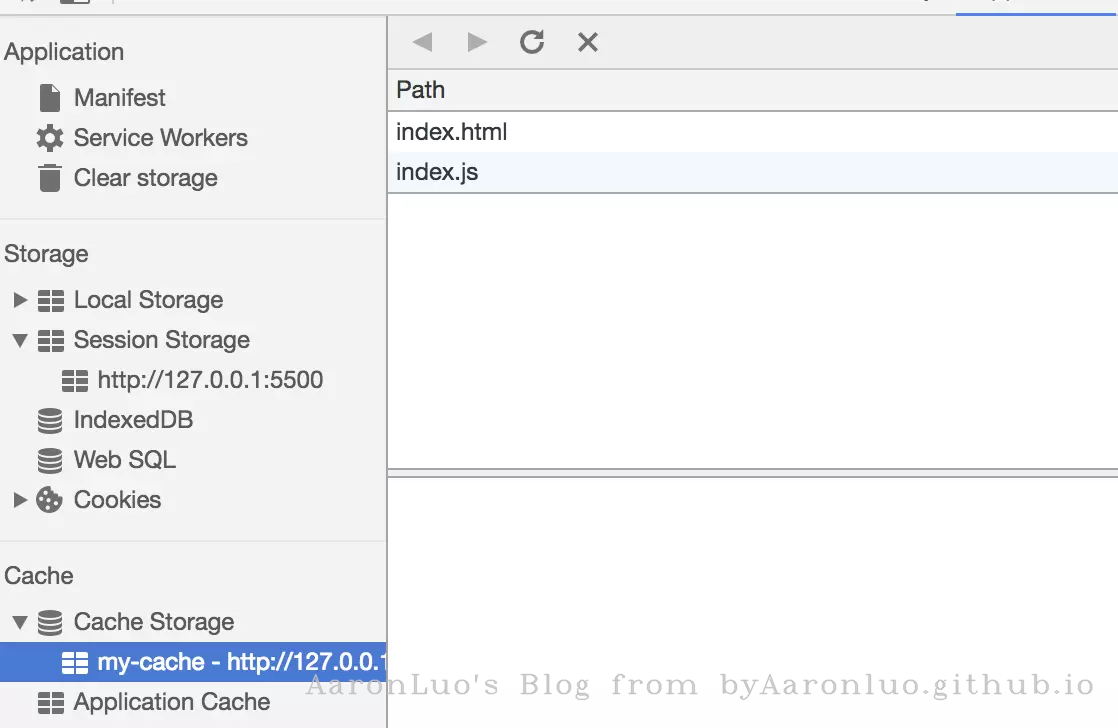The image size is (1118, 728).
Task: Select the my-cache entry in Cache Storage
Action: click(240, 662)
